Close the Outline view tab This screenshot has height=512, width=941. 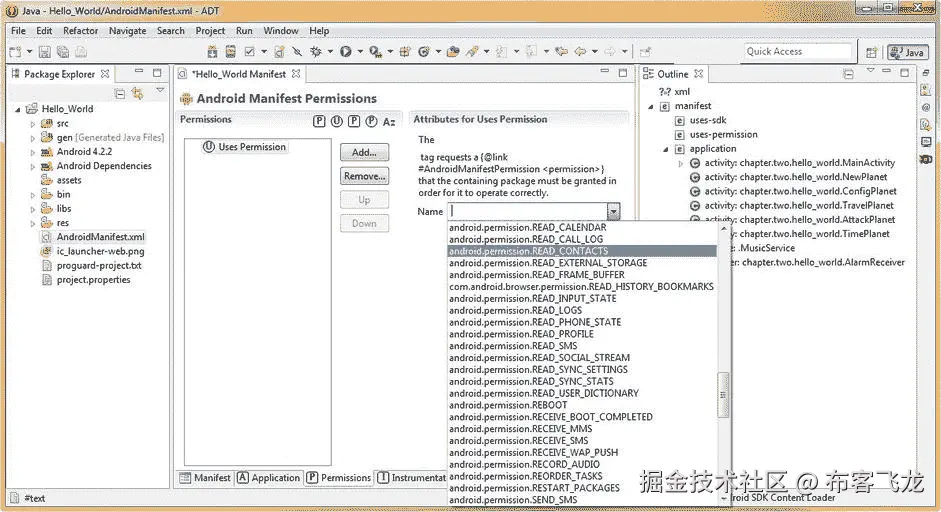click(699, 74)
